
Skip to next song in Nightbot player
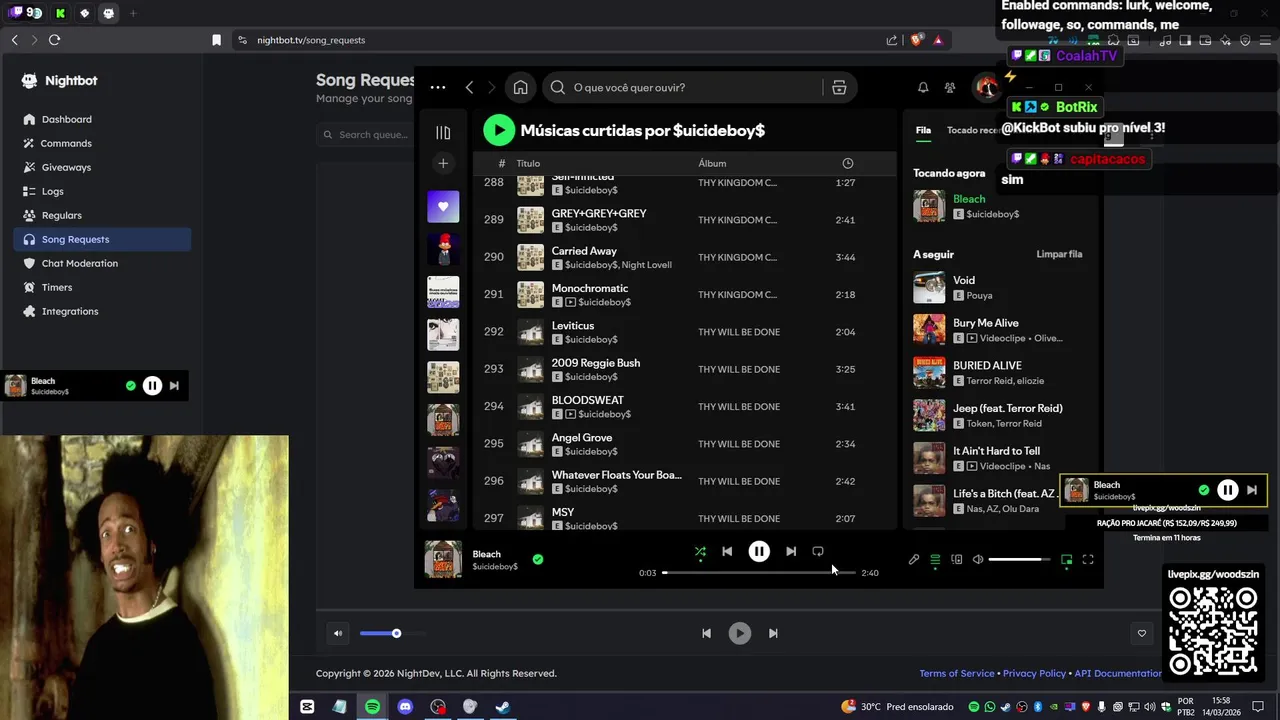773,633
